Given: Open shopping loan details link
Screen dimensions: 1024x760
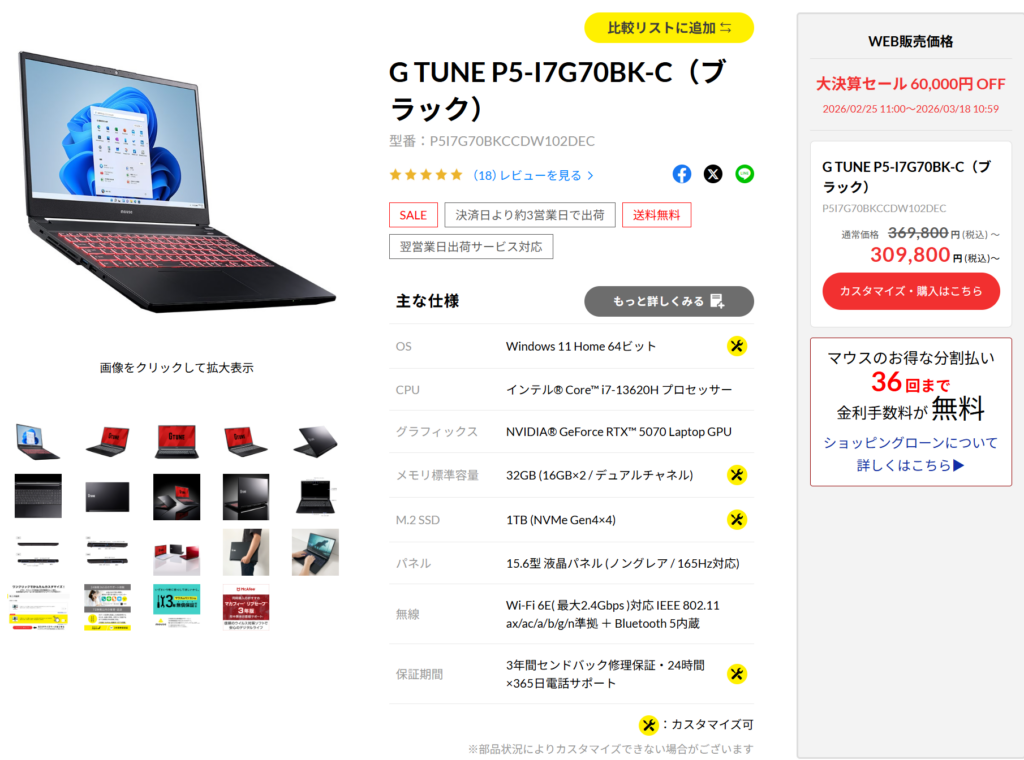Looking at the screenshot, I should [910, 454].
